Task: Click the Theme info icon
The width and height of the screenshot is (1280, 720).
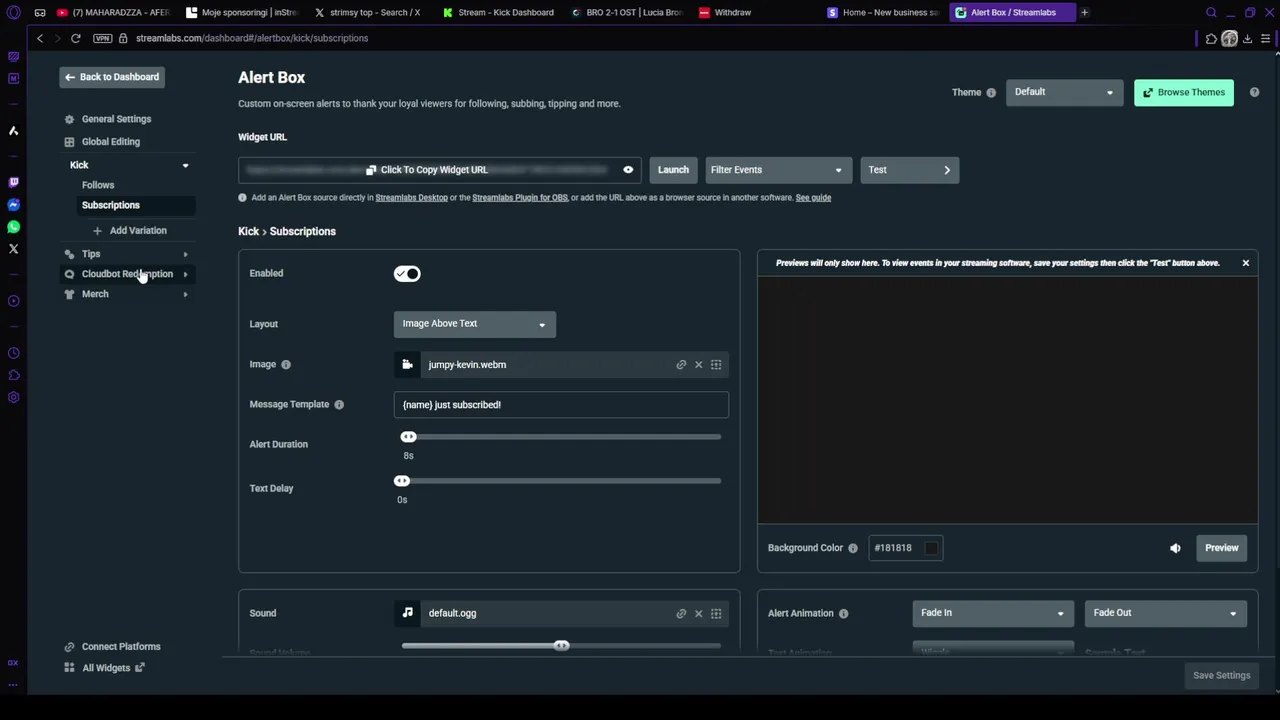Action: pyautogui.click(x=991, y=93)
